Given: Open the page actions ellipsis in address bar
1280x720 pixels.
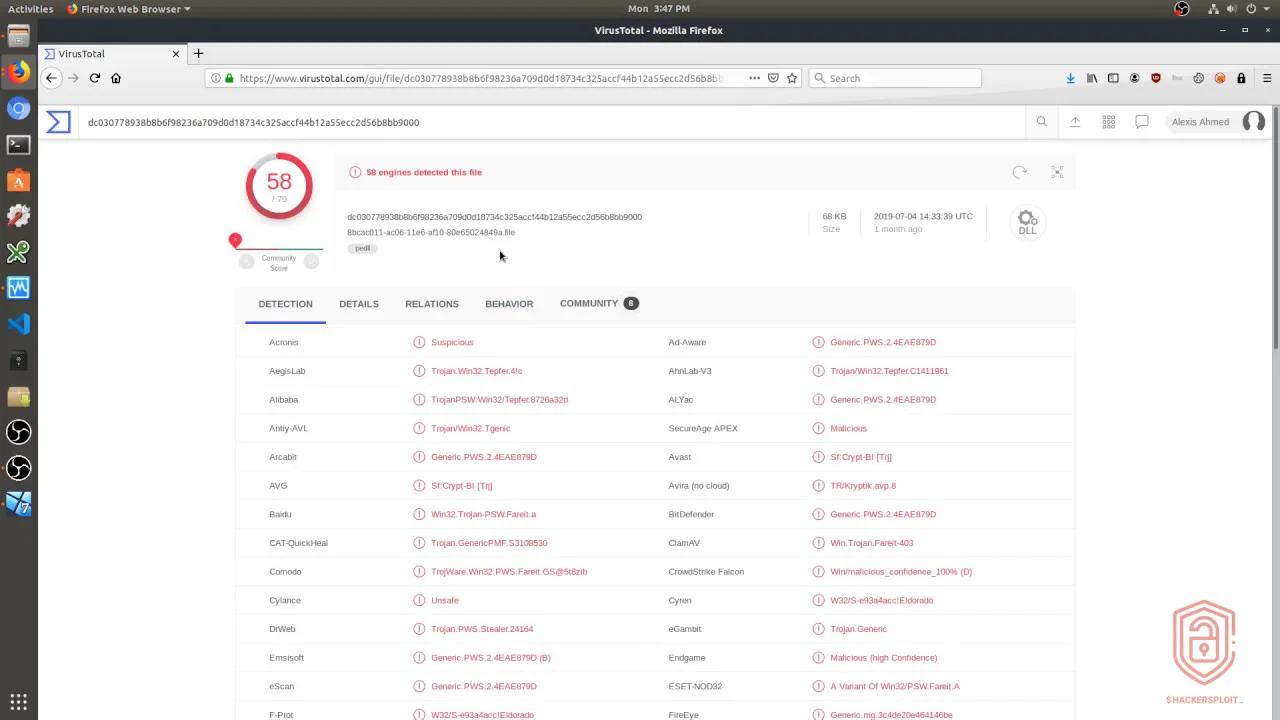Looking at the screenshot, I should click(x=755, y=78).
